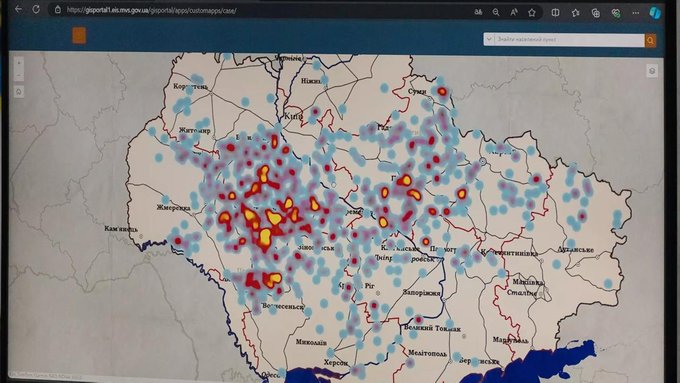Viewport: 680px width, 383px height.
Task: Reset map to default home extent
Action: coord(19,92)
